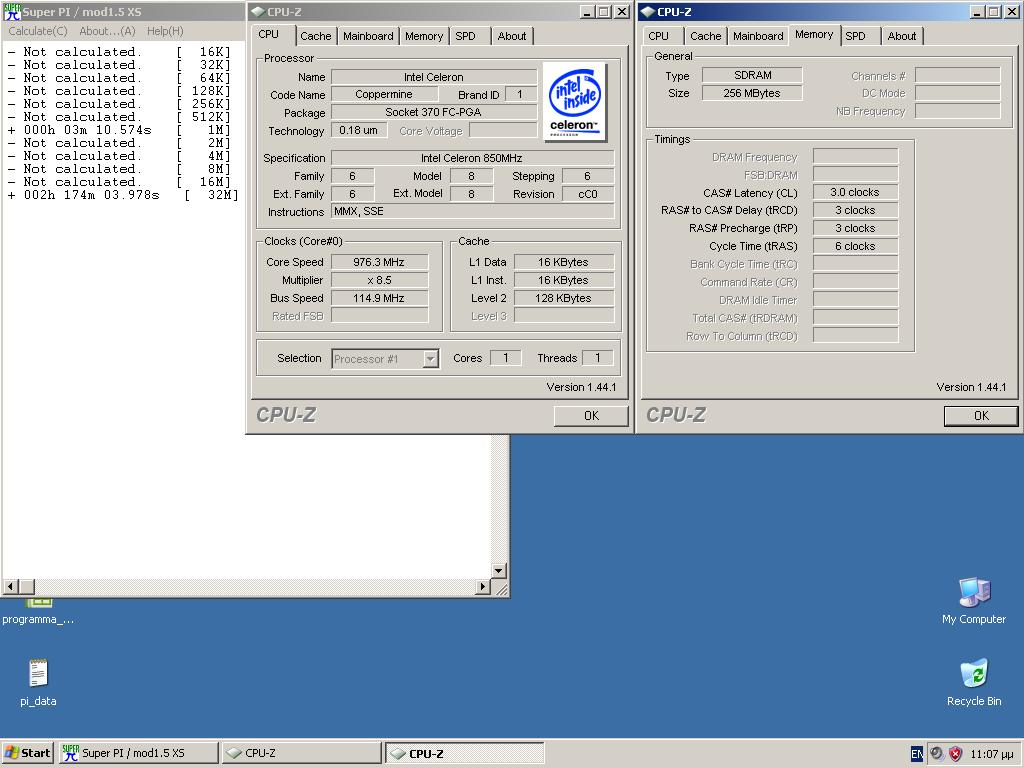Open the Windows Start button
This screenshot has height=768, width=1024.
pyautogui.click(x=27, y=753)
